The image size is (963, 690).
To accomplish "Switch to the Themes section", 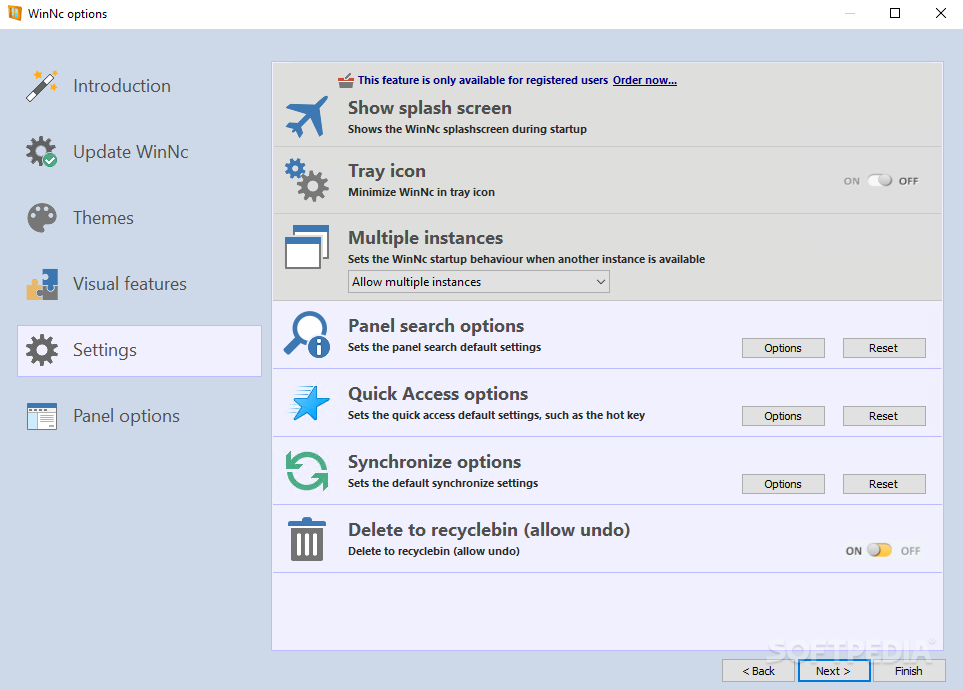I will pyautogui.click(x=139, y=218).
